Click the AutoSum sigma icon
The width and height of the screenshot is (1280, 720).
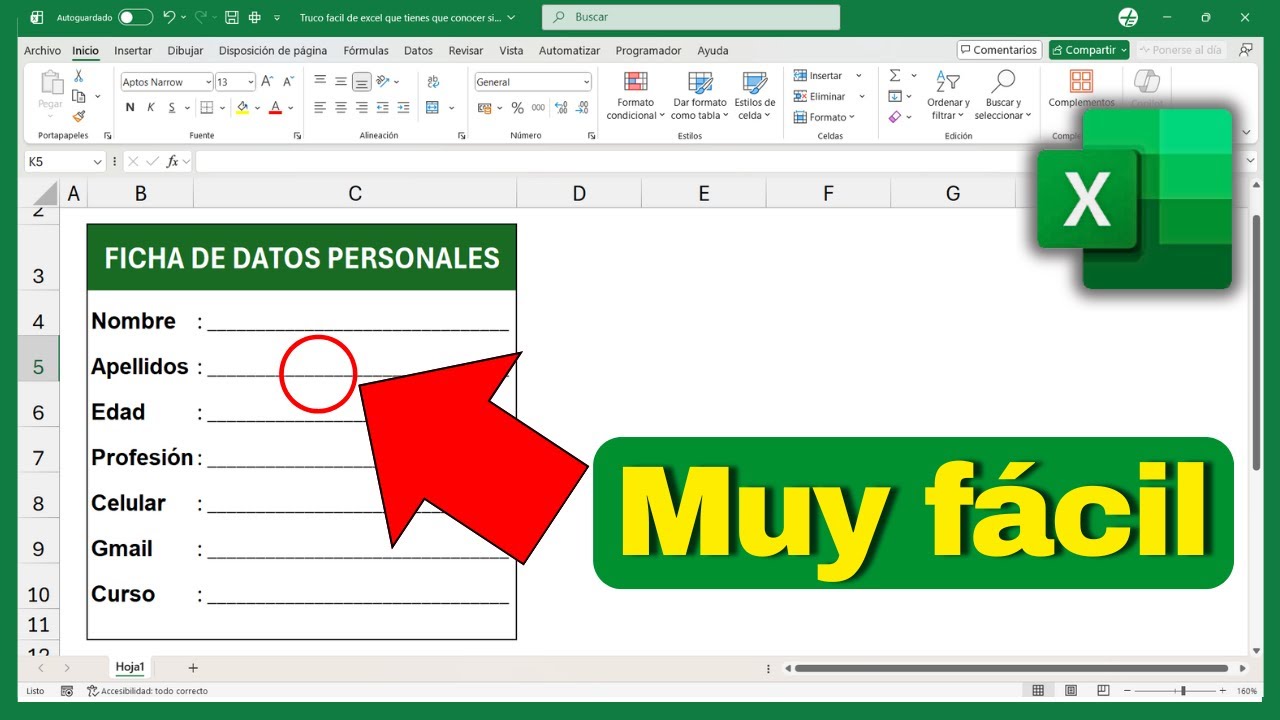coord(895,76)
